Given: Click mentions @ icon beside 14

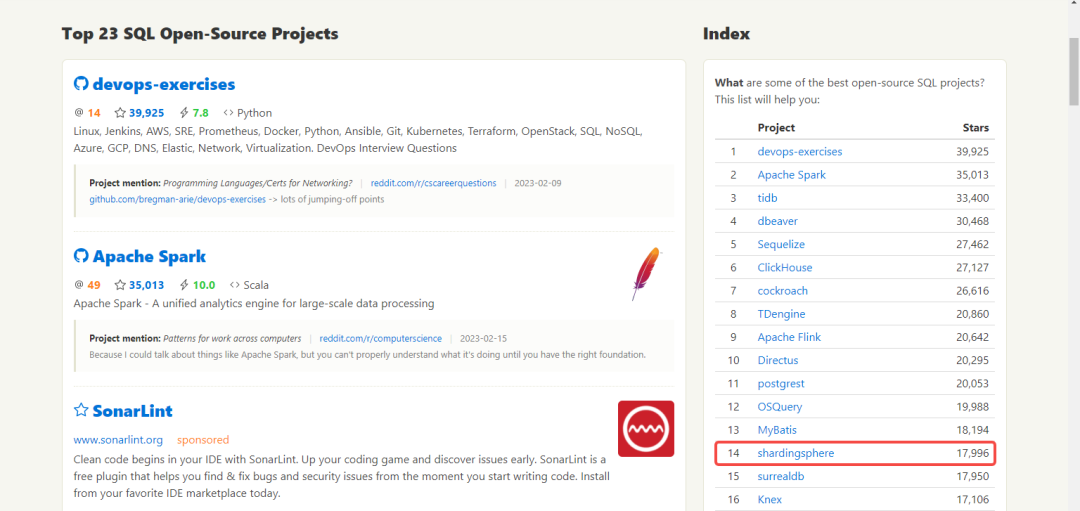Looking at the screenshot, I should coord(79,113).
